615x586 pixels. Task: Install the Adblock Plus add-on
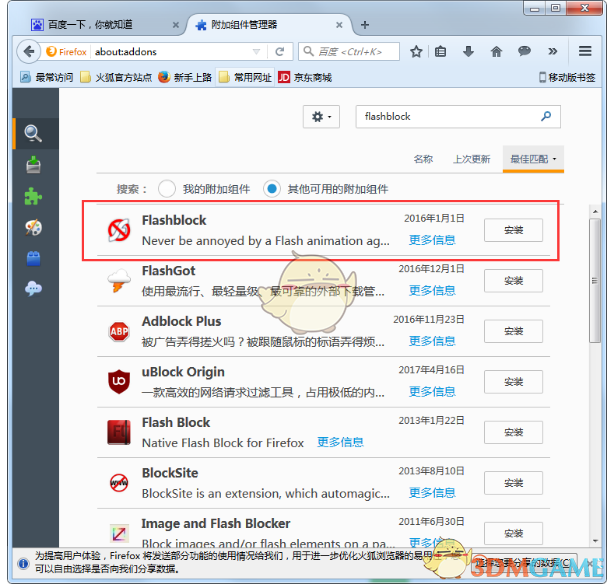(513, 331)
